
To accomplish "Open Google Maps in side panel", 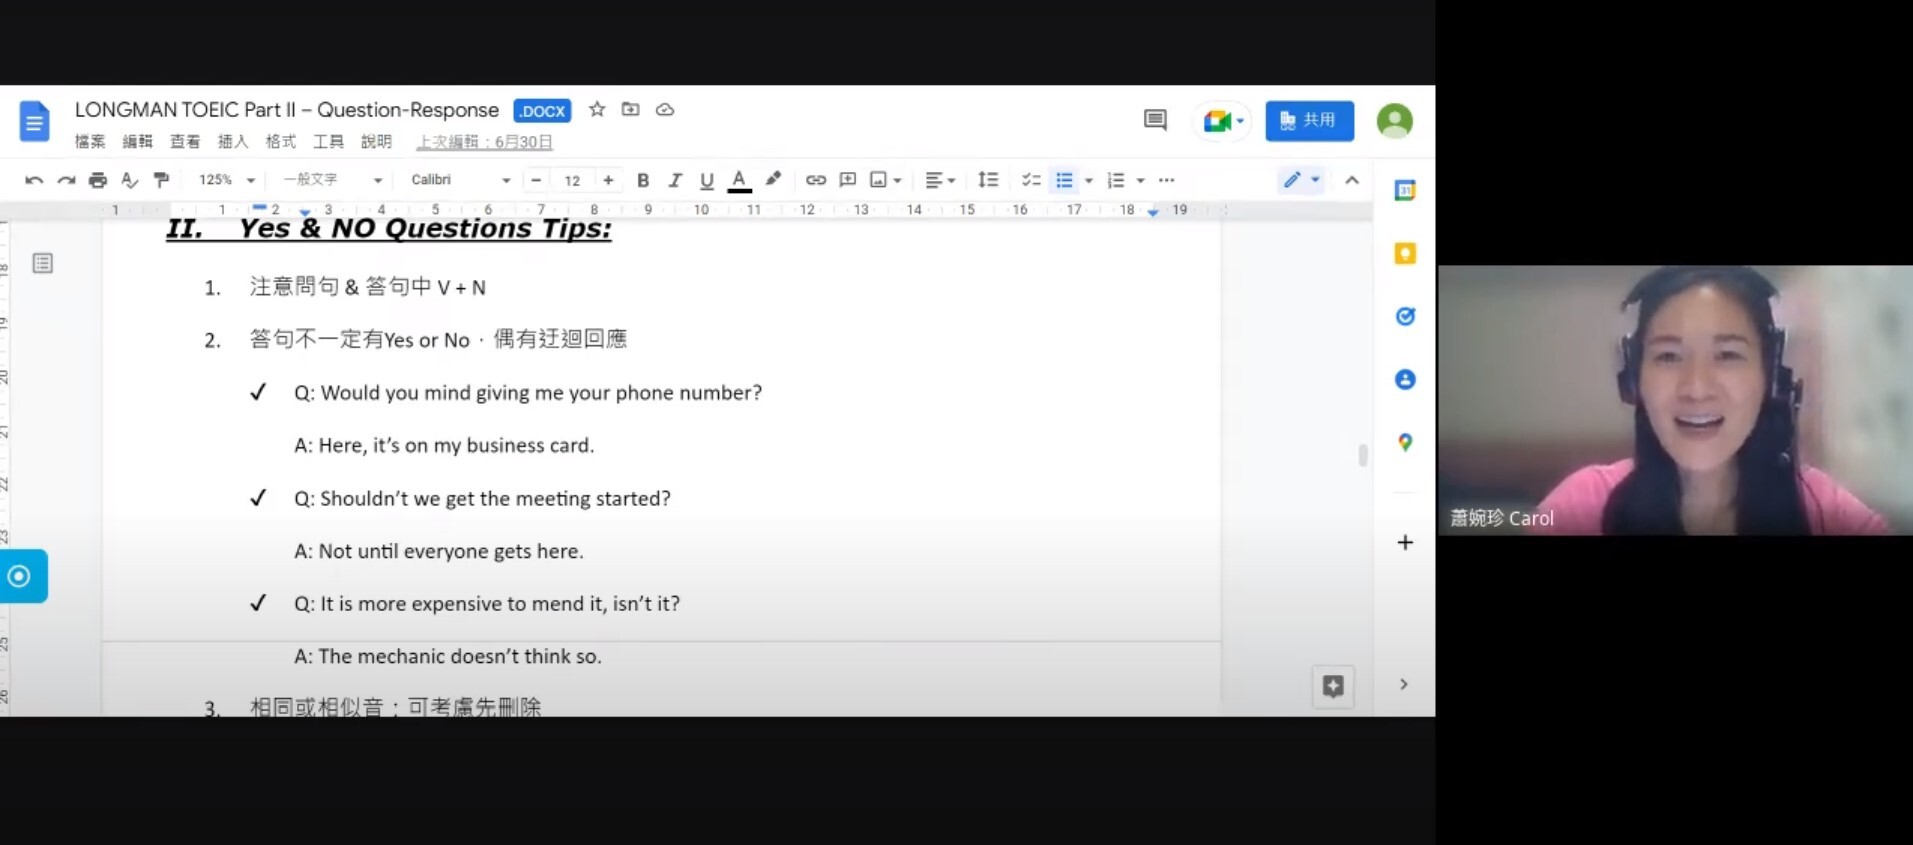I will click(1405, 442).
